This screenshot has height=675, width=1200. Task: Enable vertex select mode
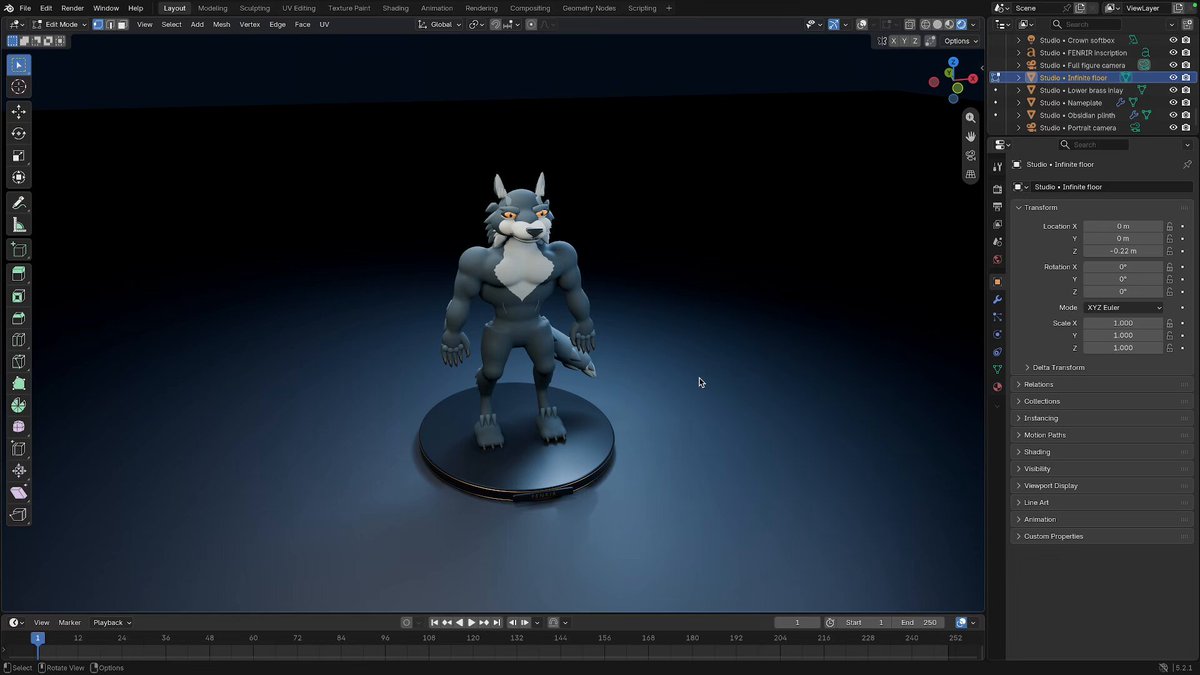click(99, 24)
